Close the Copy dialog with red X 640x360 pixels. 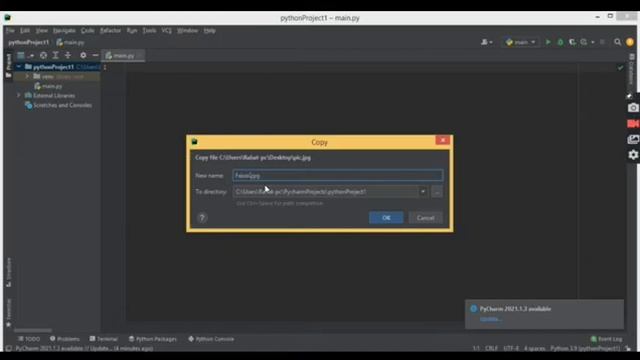442,140
